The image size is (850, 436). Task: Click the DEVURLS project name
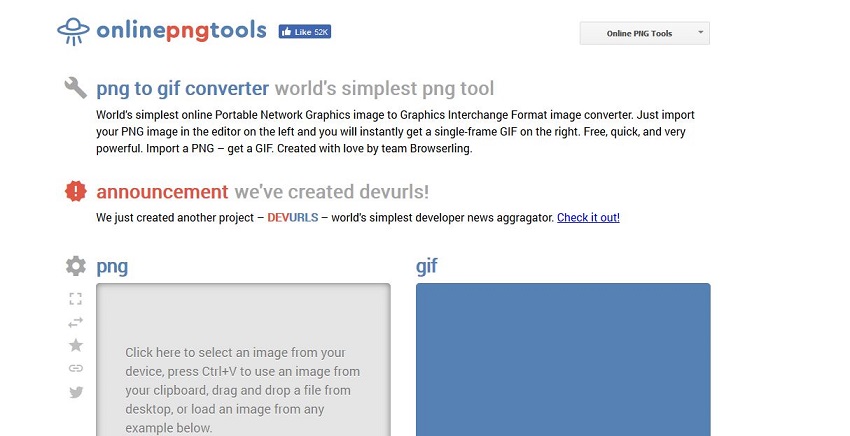pyautogui.click(x=293, y=217)
